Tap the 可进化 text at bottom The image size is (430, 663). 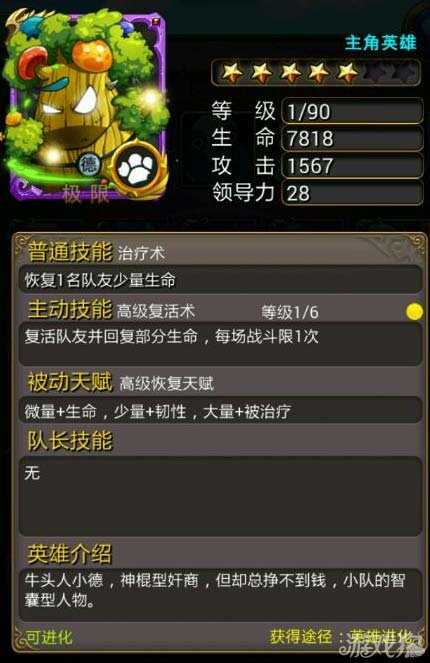49,637
